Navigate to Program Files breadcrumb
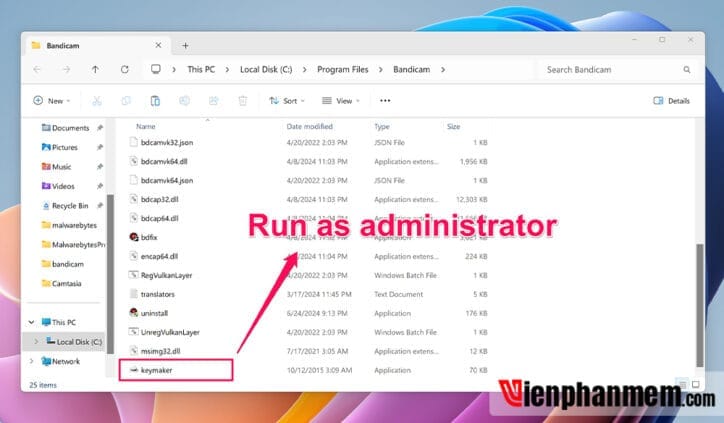The image size is (724, 423). tap(343, 69)
